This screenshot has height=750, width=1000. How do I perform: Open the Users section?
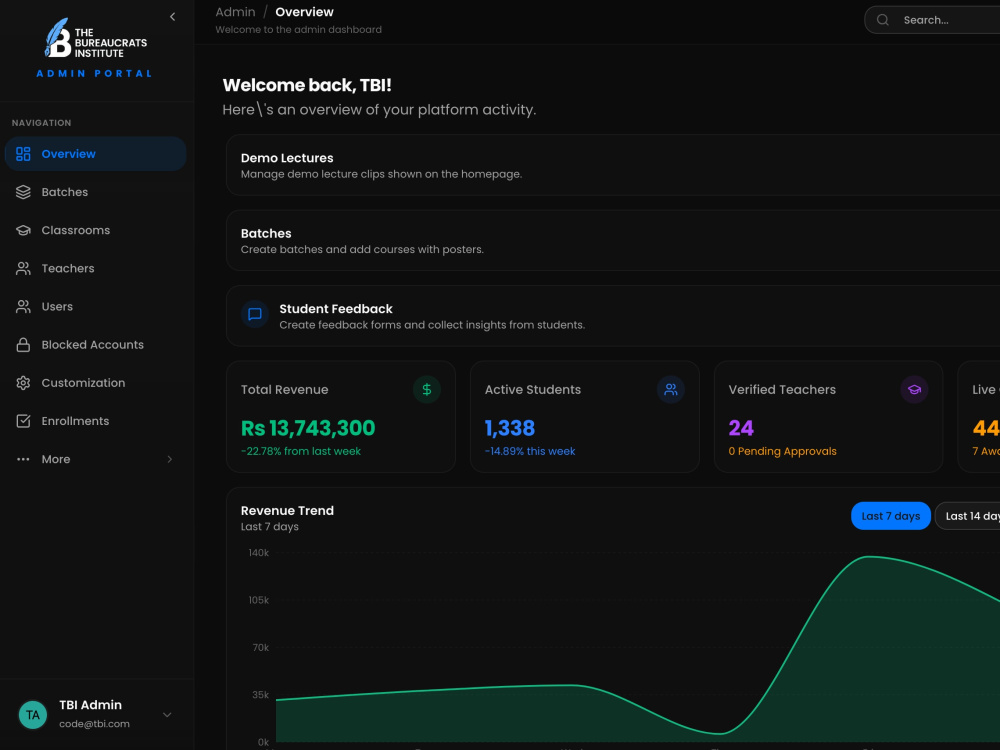click(x=96, y=307)
